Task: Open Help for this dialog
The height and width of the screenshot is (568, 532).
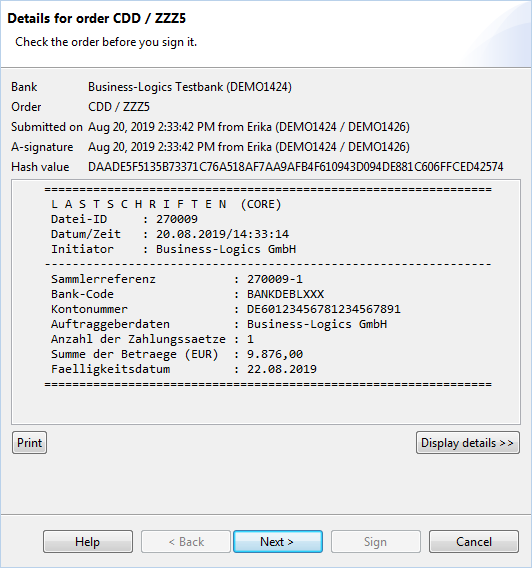Action: 88,542
